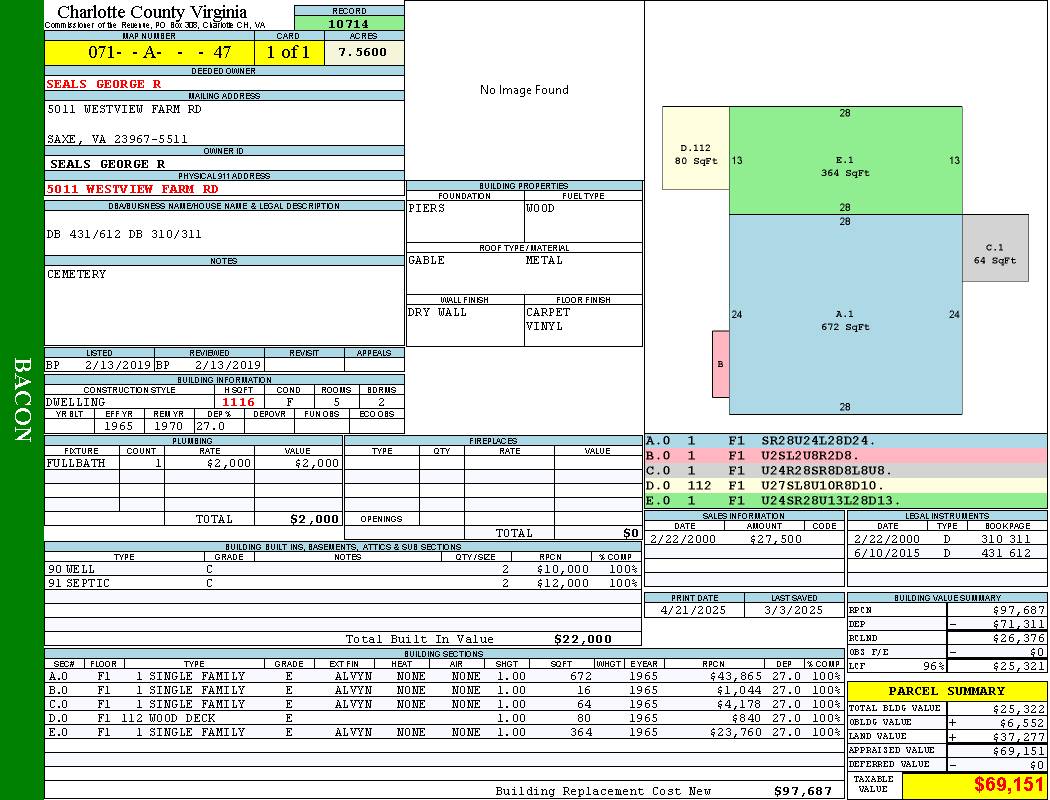The image size is (1050, 800).
Task: Click pink sketch section B
Action: coord(721,364)
